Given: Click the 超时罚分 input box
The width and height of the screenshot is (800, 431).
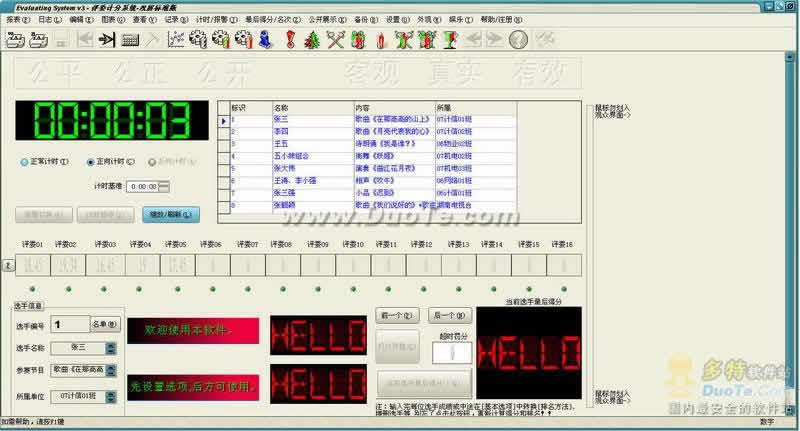Looking at the screenshot, I should (452, 353).
